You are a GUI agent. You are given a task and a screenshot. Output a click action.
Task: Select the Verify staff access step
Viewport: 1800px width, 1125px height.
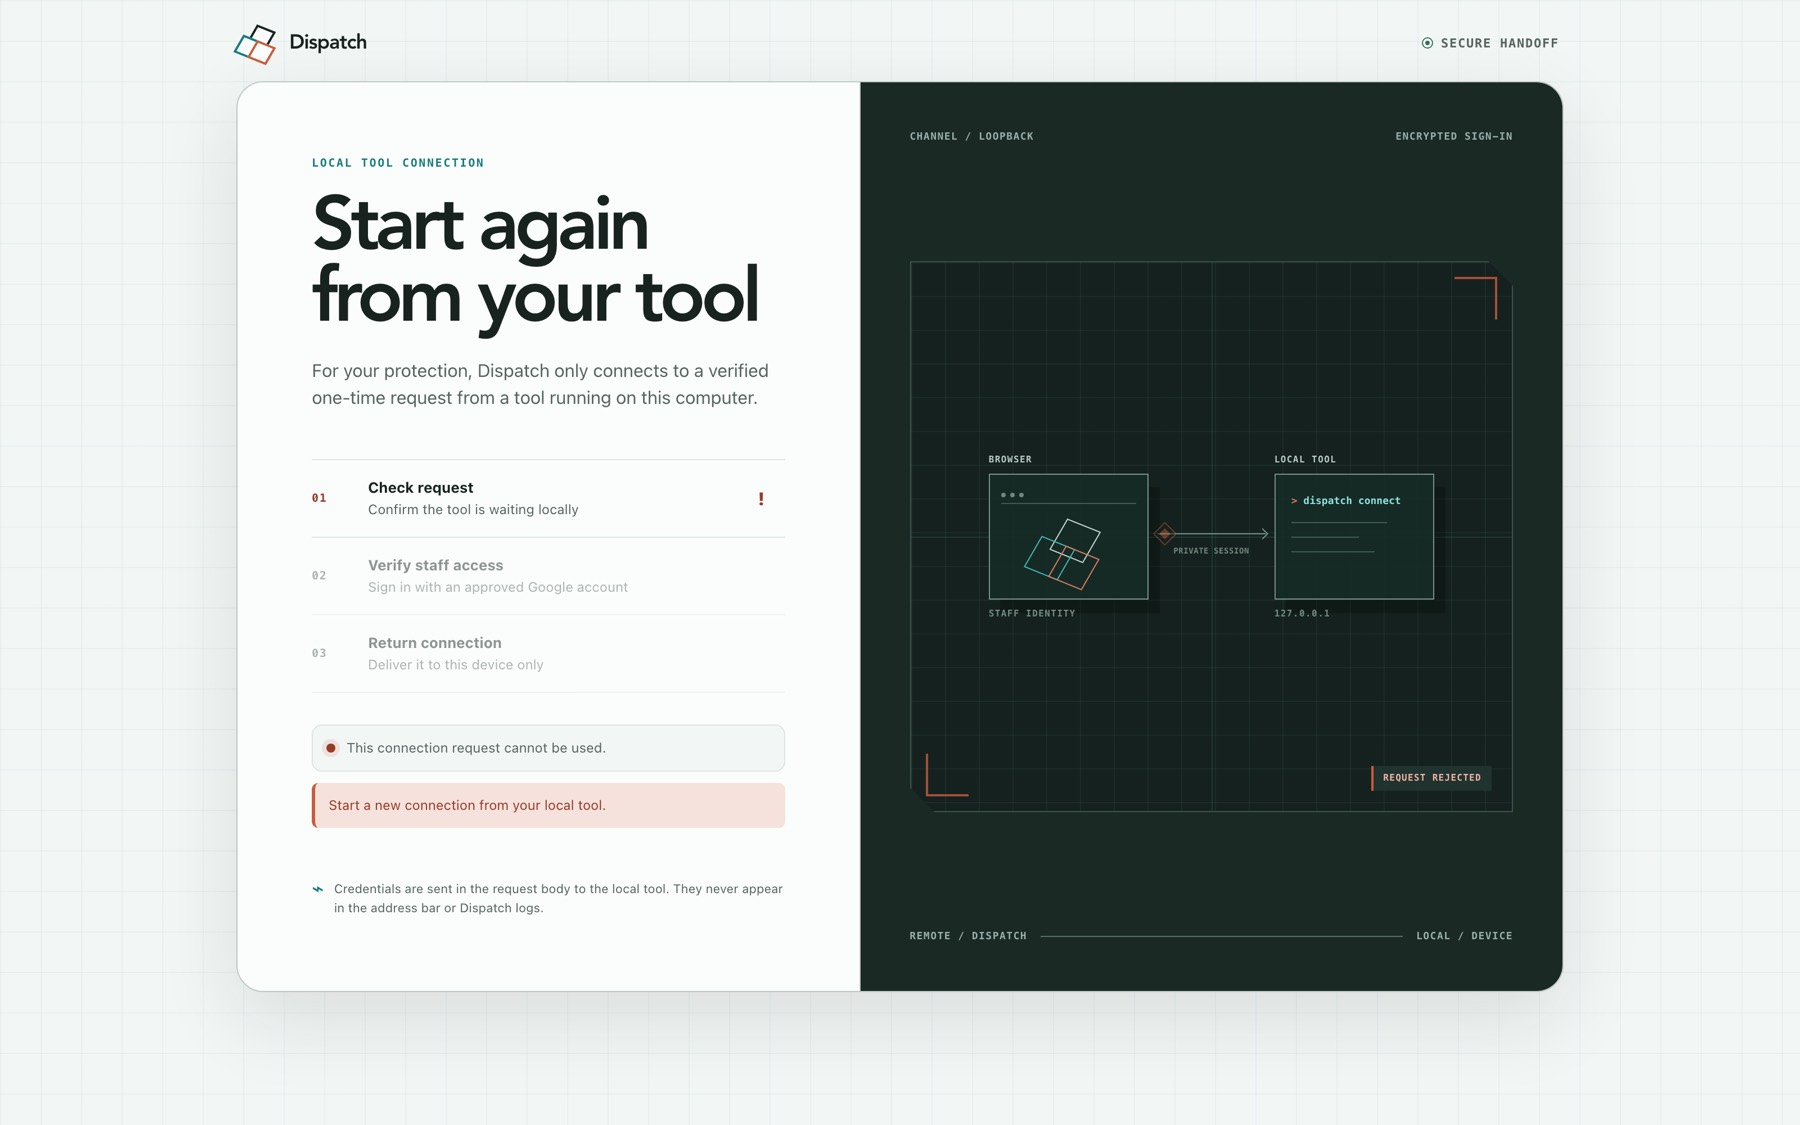(548, 576)
